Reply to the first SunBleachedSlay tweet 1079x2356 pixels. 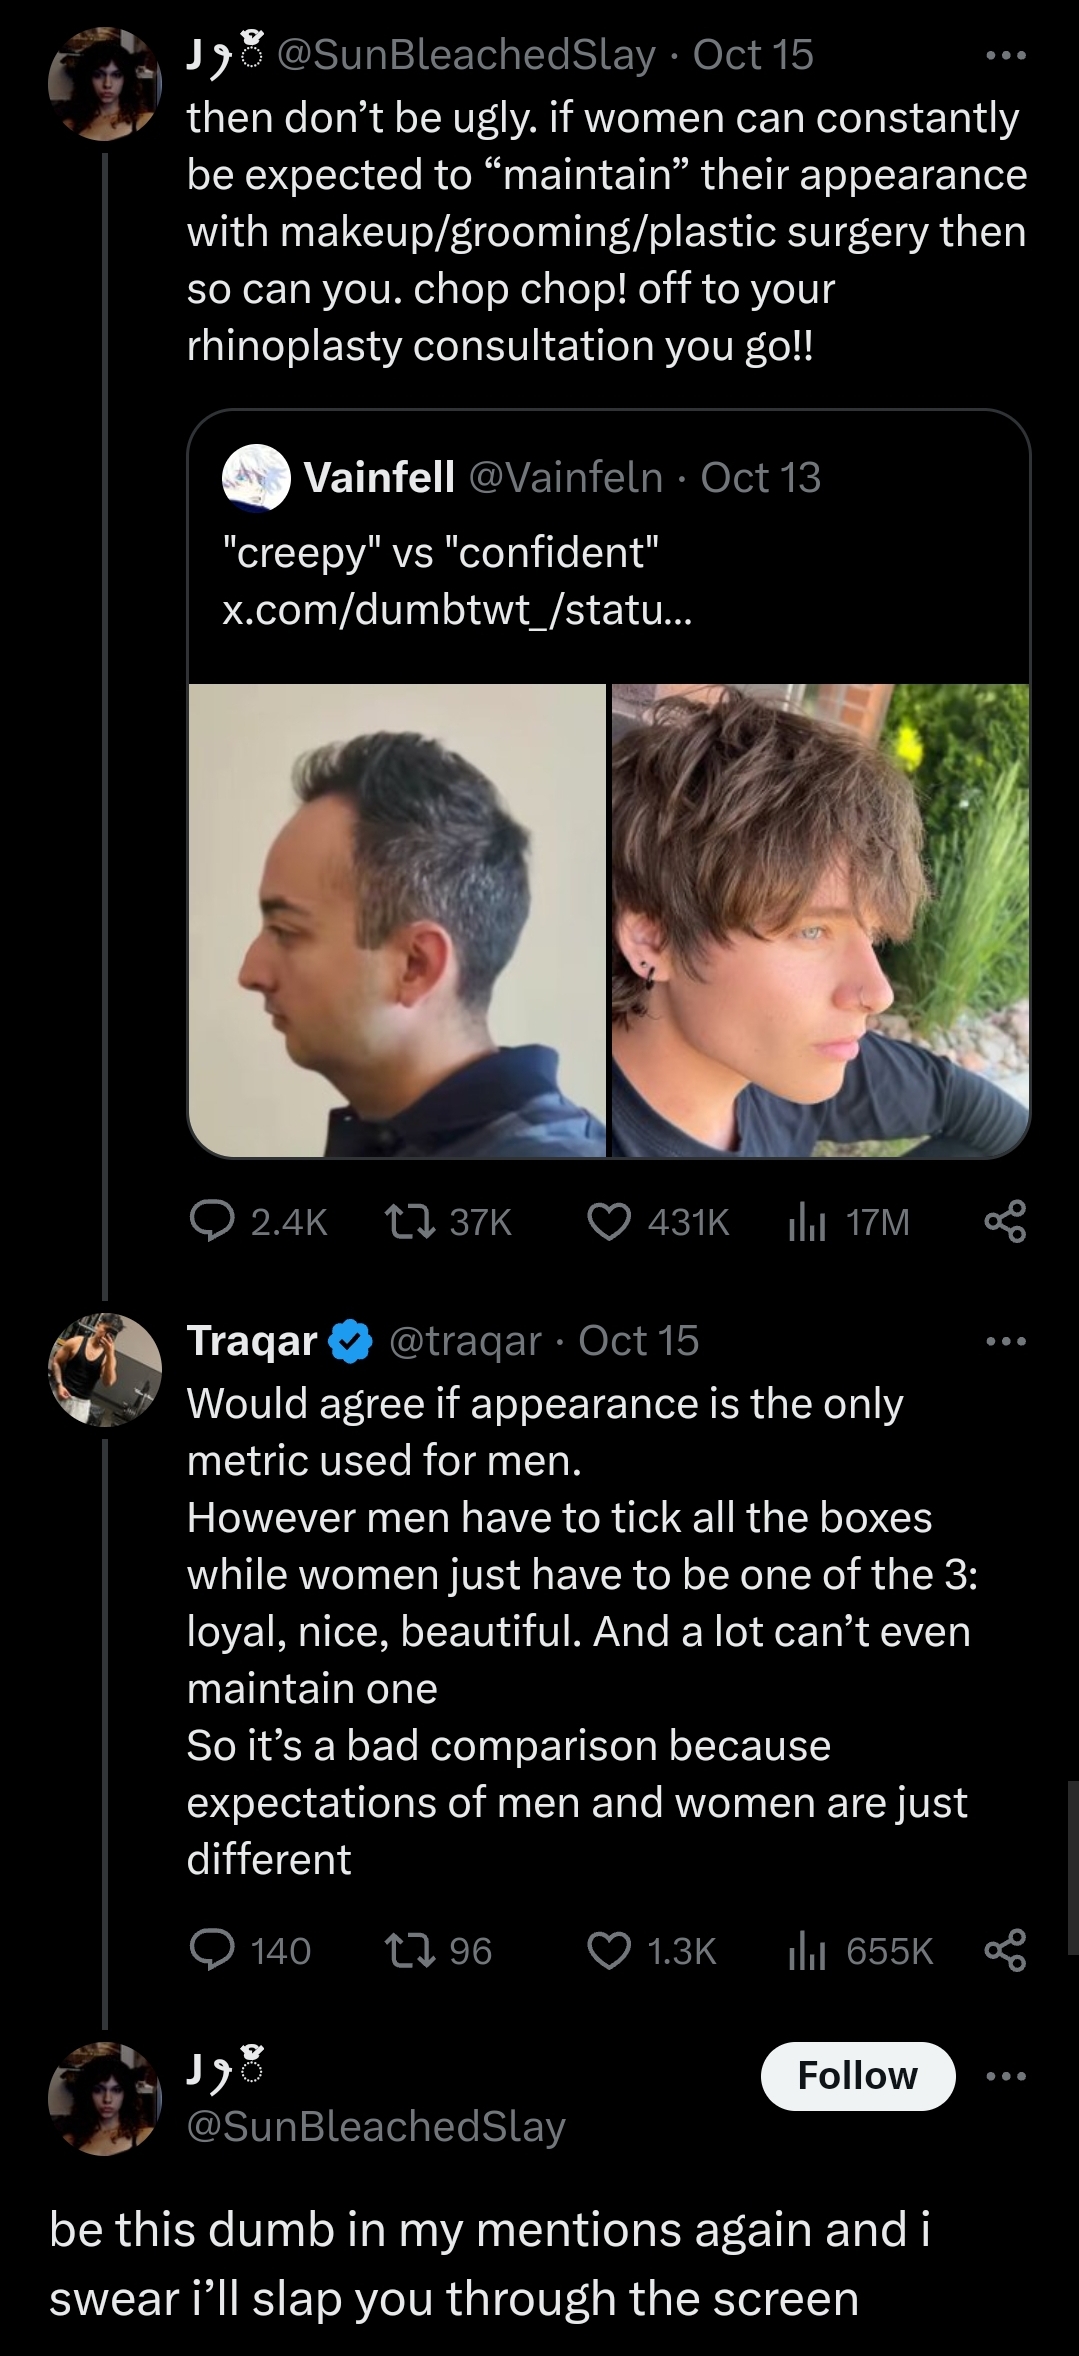212,1222
